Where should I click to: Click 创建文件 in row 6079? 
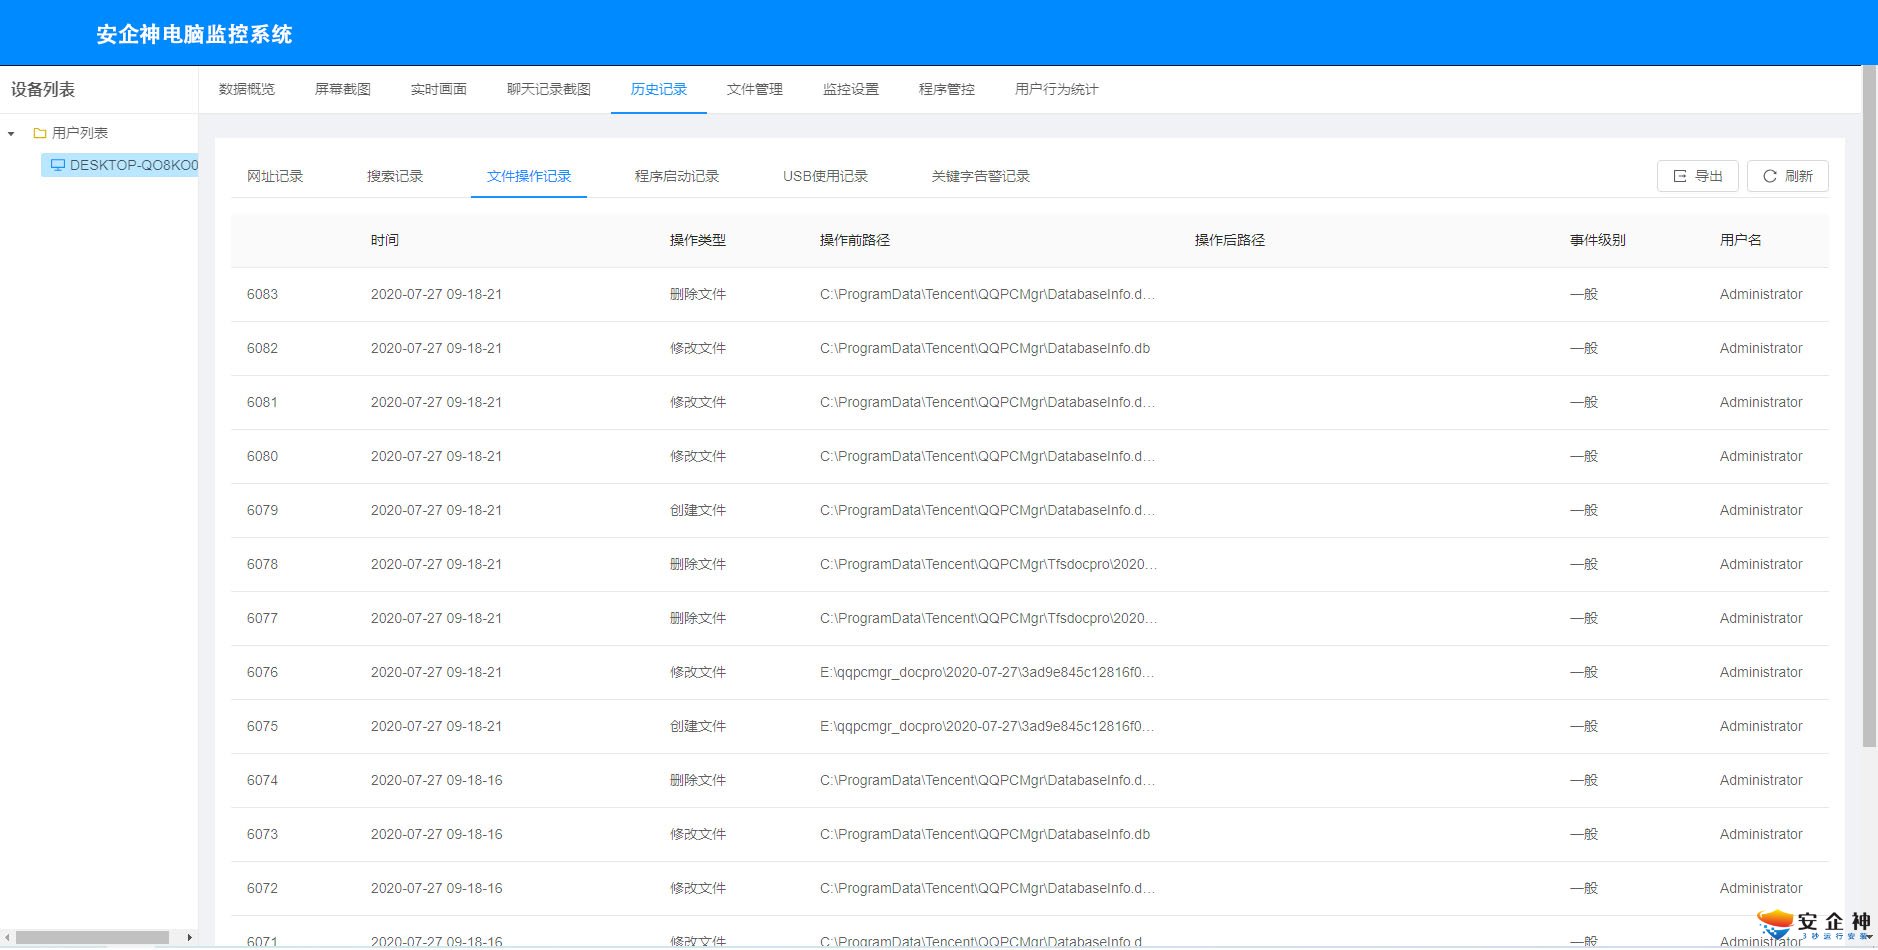click(698, 510)
